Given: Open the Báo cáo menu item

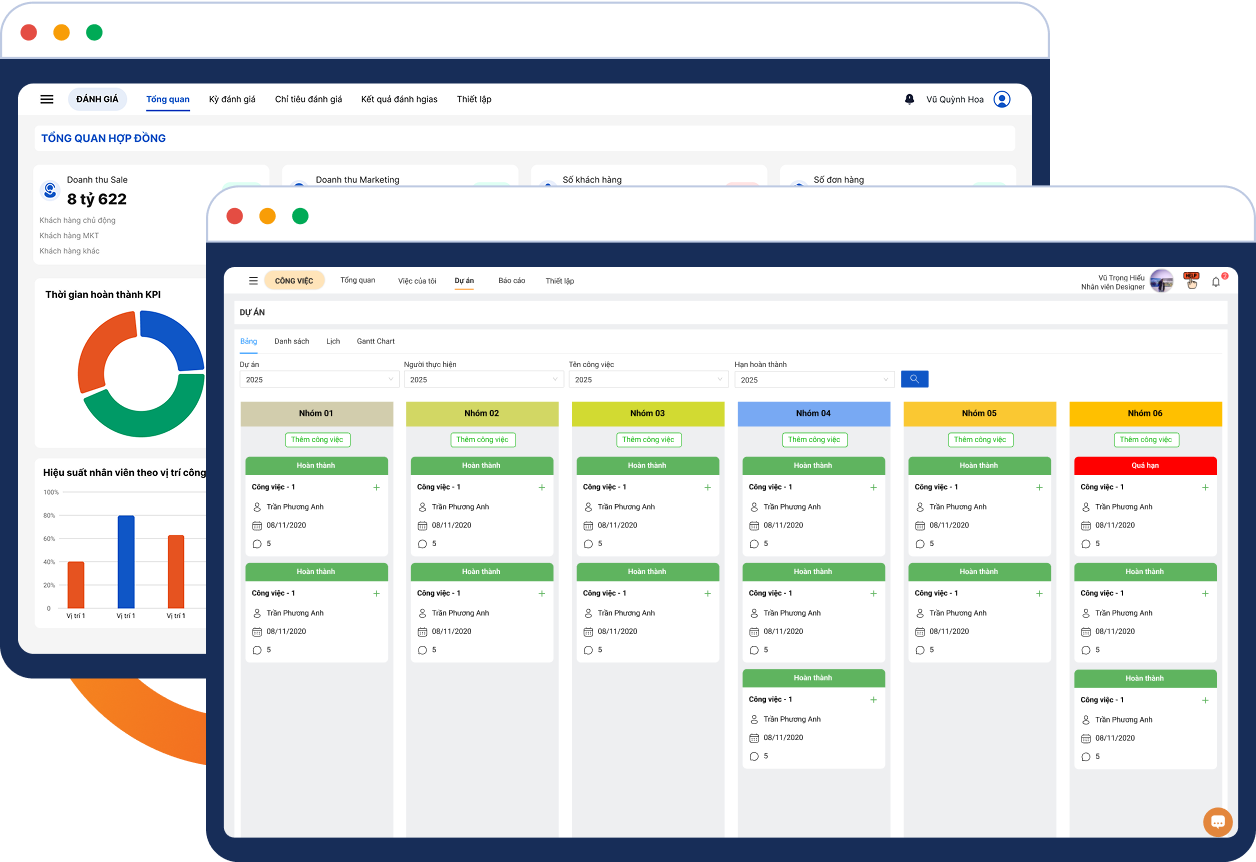Looking at the screenshot, I should point(511,281).
